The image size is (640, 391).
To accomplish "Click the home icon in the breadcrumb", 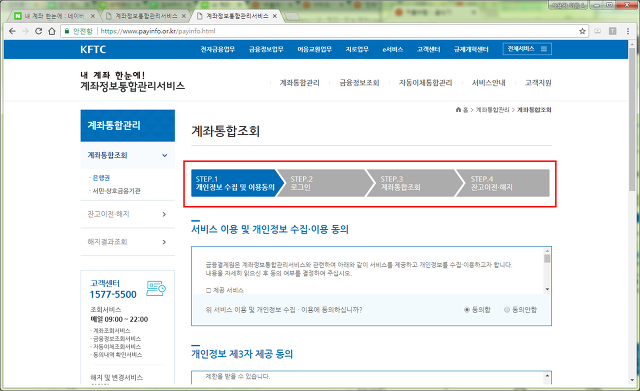I will point(458,110).
